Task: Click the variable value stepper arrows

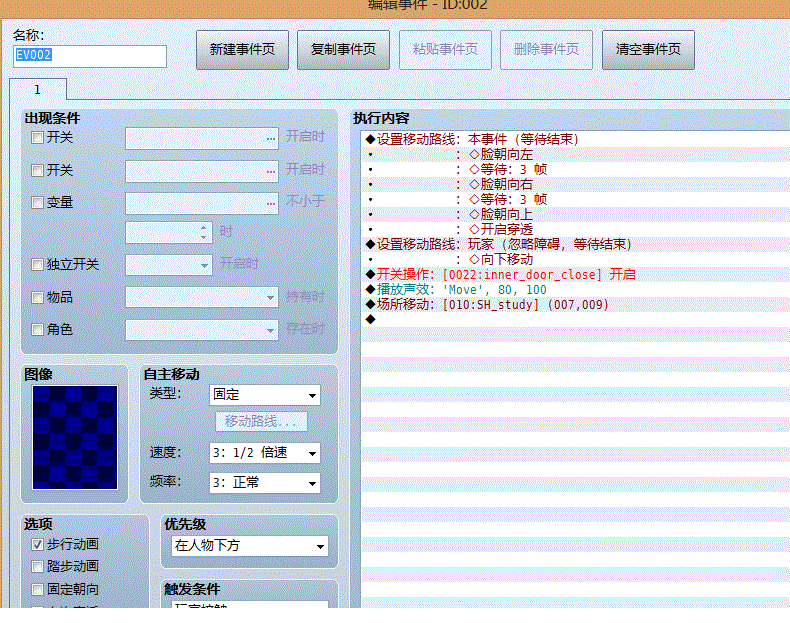Action: (204, 232)
